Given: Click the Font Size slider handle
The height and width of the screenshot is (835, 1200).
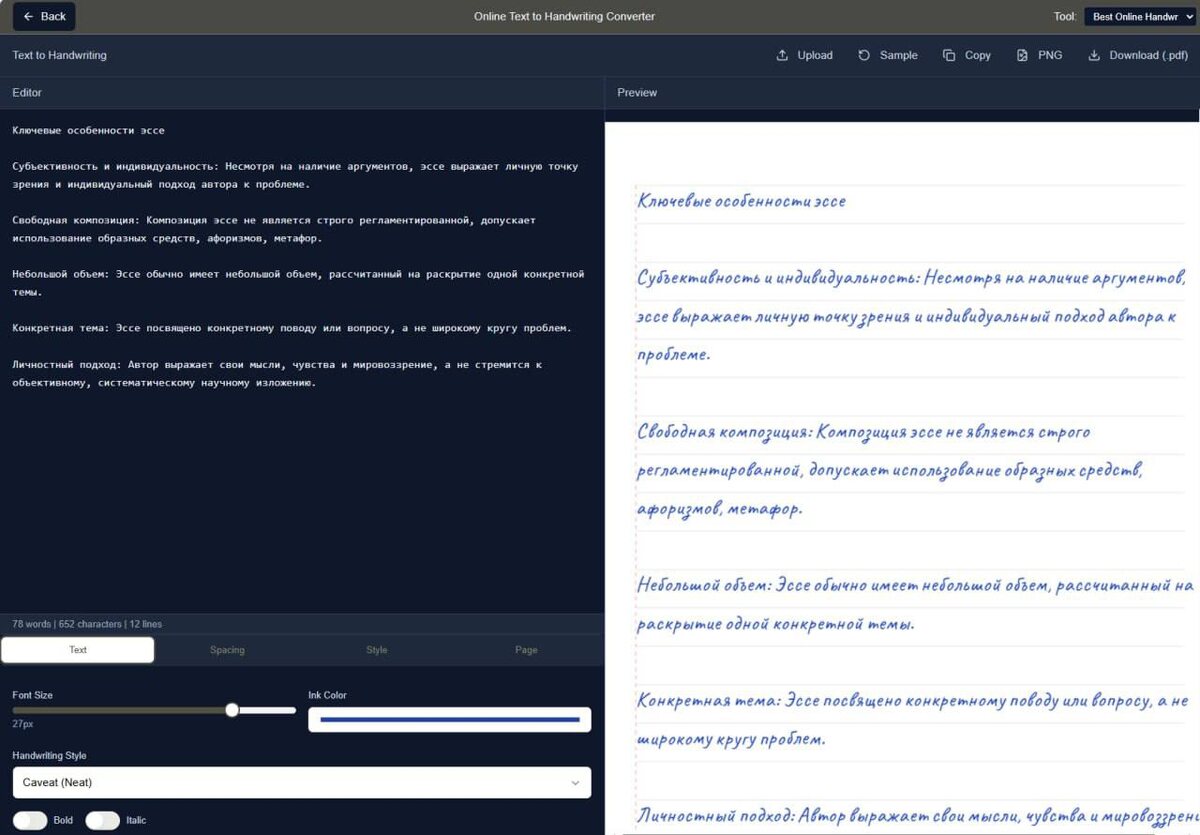Looking at the screenshot, I should 232,710.
